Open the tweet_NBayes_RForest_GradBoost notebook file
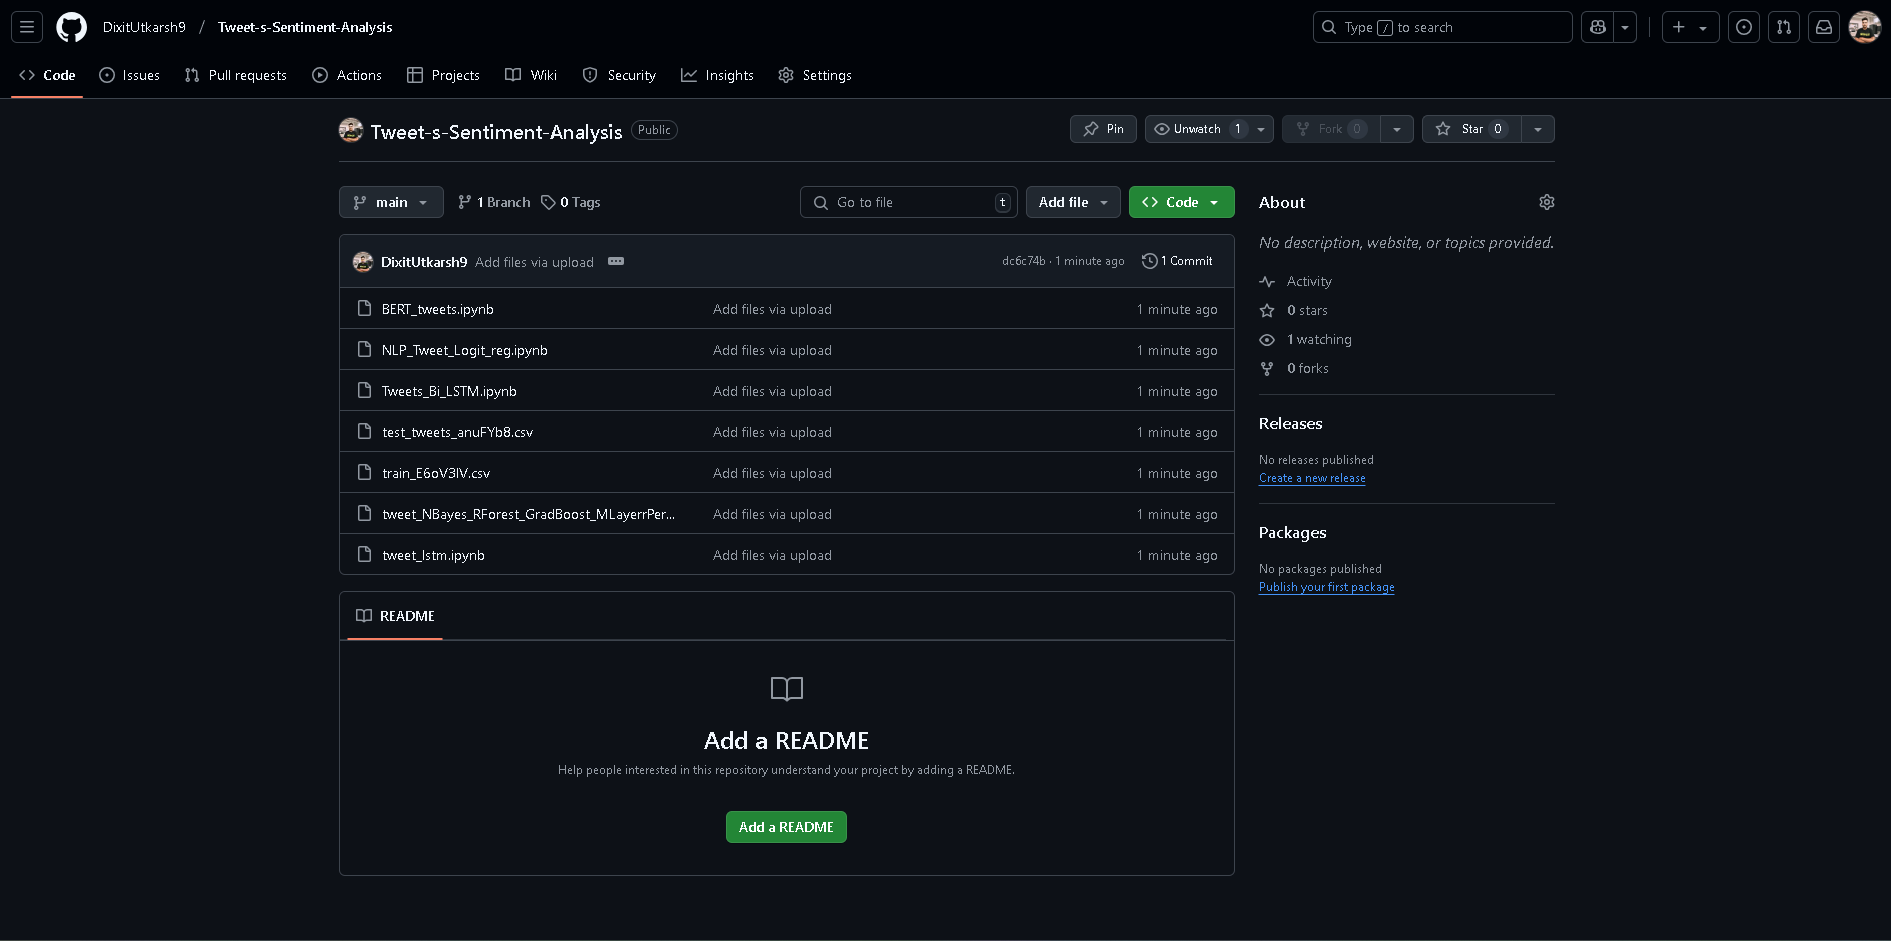Viewport: 1891px width, 941px height. click(x=528, y=514)
